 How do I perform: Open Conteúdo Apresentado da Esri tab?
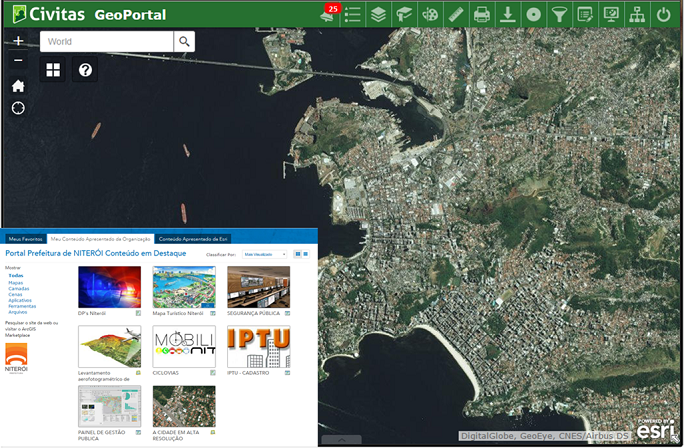193,239
